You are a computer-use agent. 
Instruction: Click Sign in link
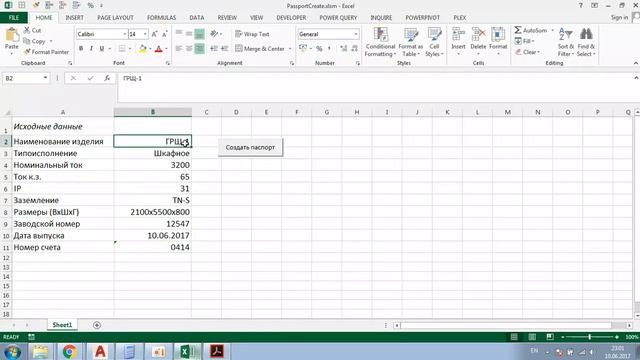[x=620, y=18]
